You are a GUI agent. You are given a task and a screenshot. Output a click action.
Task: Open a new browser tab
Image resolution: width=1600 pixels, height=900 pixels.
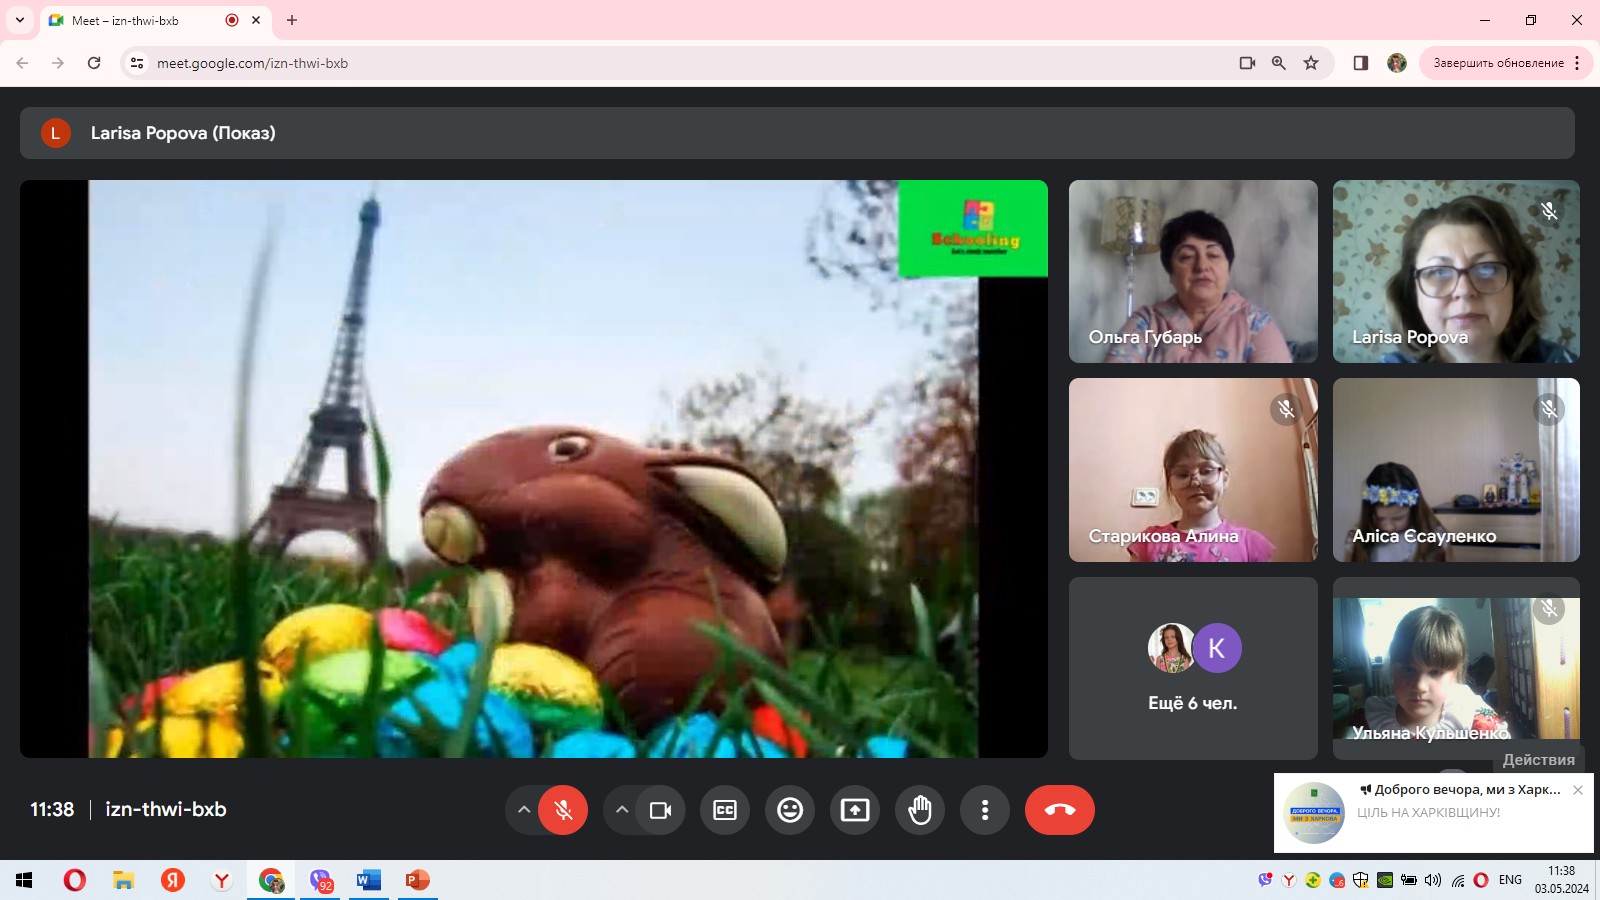[x=292, y=20]
